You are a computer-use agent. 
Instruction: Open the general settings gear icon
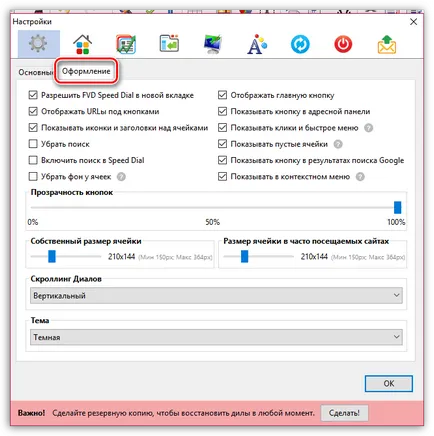pos(39,44)
